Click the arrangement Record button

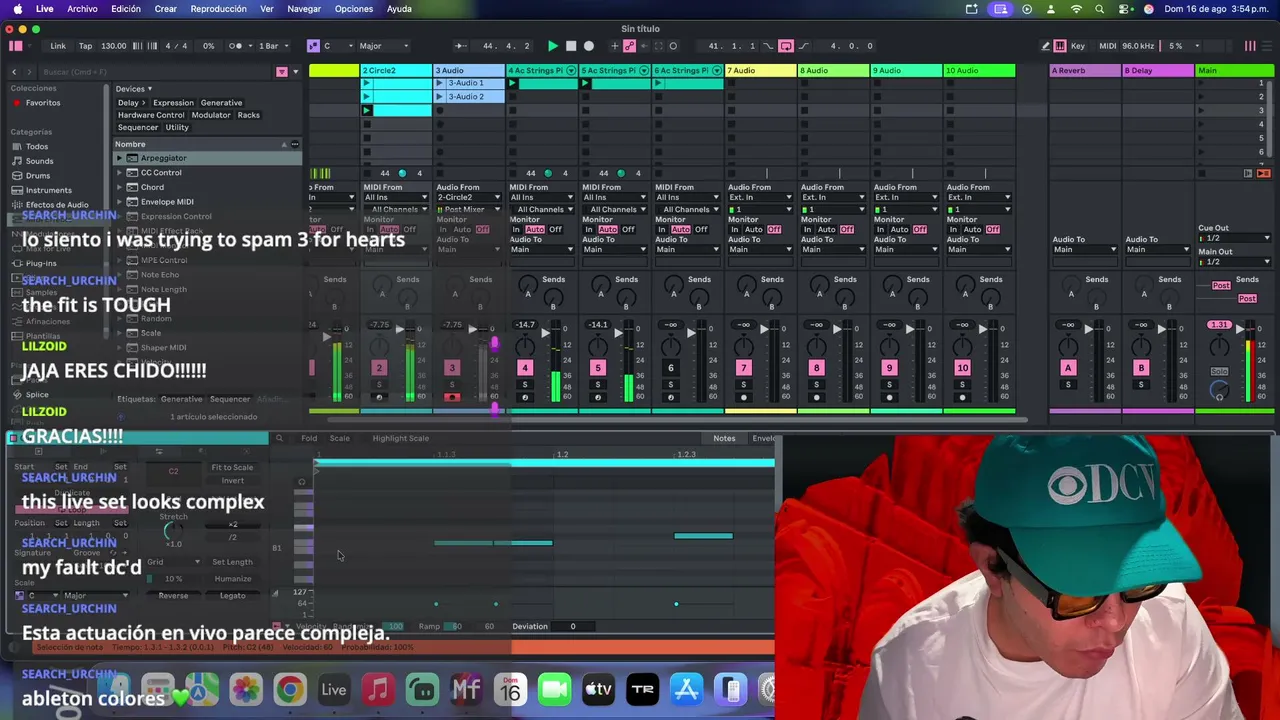pos(589,46)
